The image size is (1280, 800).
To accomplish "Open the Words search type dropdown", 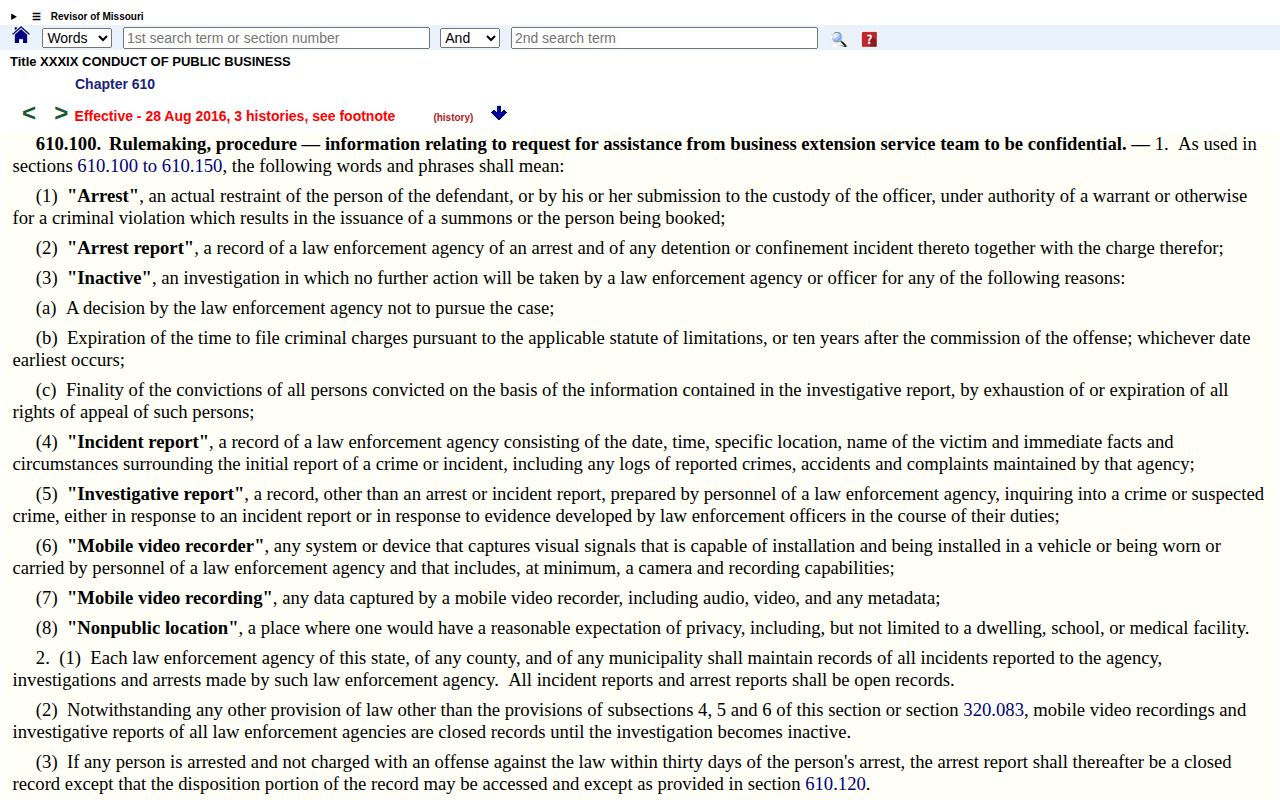I will point(77,38).
